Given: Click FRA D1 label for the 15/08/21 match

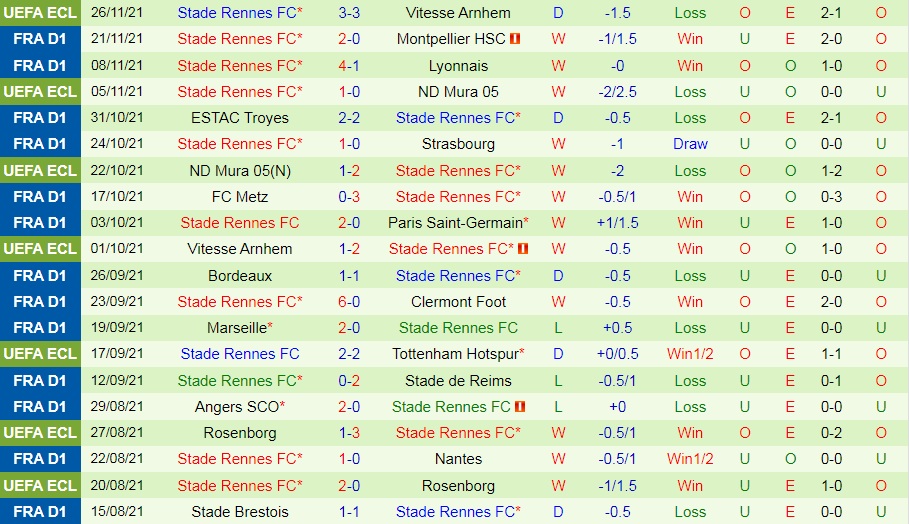Looking at the screenshot, I should 40,512.
